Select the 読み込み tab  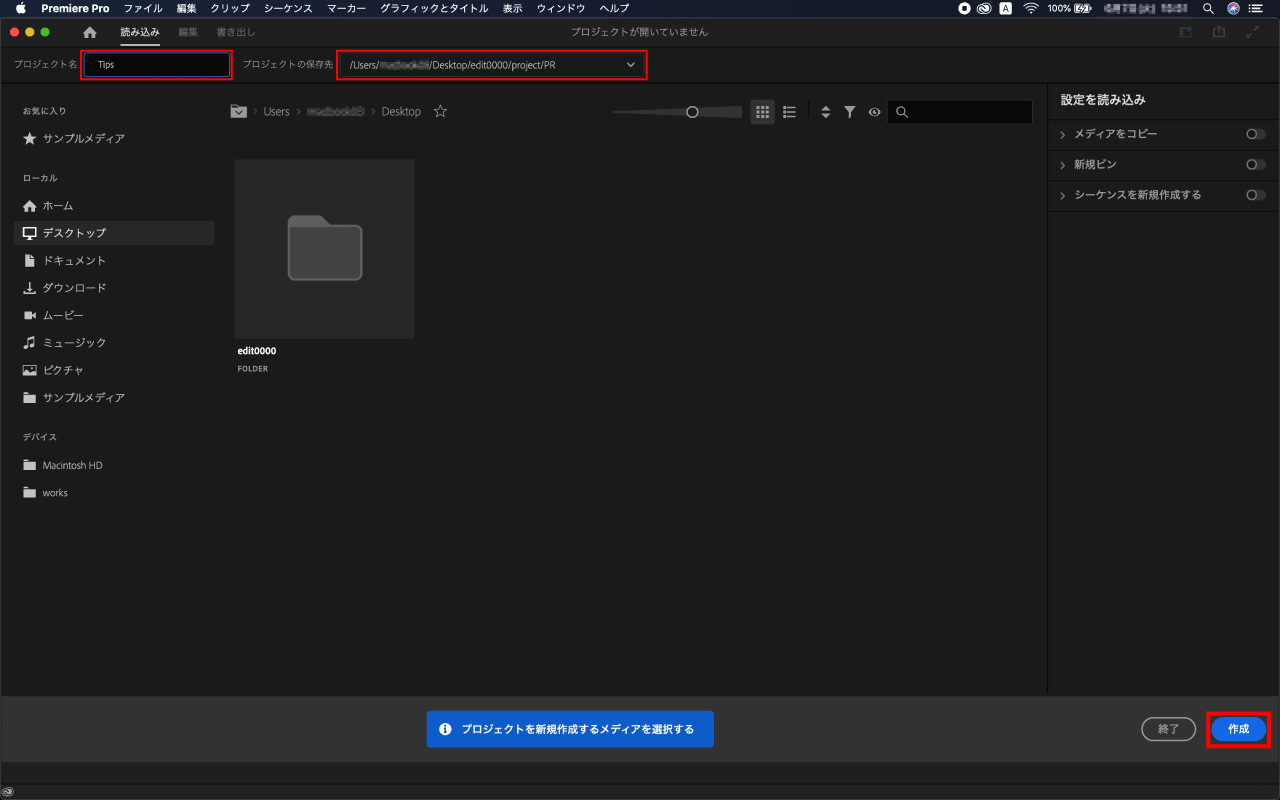point(140,32)
